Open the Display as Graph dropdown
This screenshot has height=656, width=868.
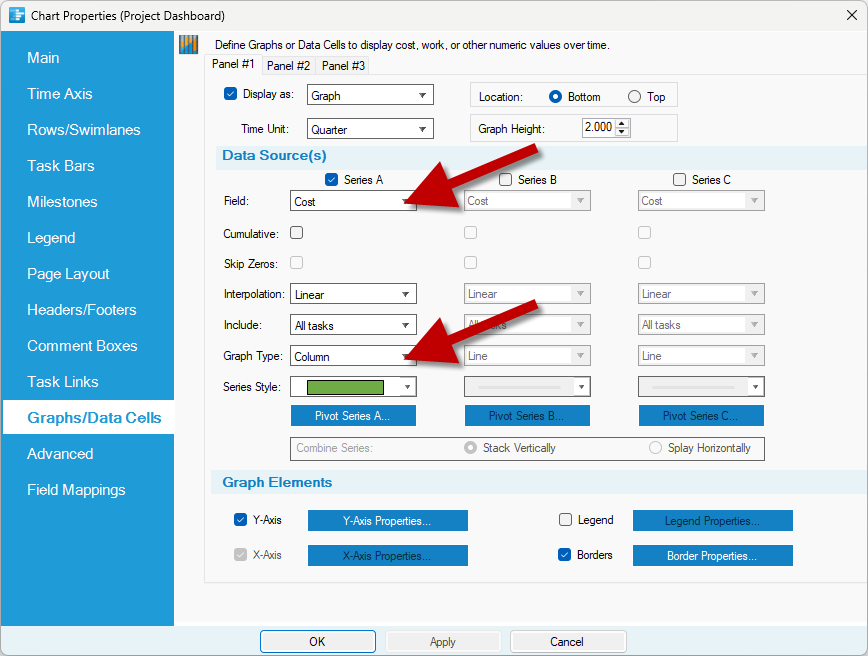click(x=370, y=95)
